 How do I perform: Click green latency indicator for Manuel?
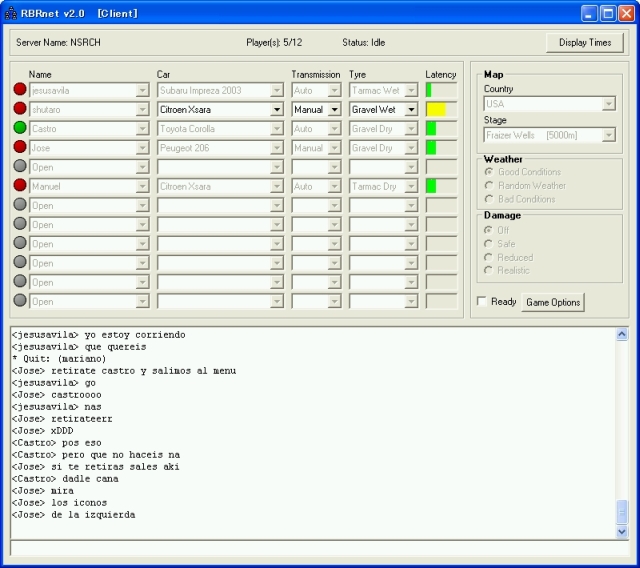click(x=431, y=186)
